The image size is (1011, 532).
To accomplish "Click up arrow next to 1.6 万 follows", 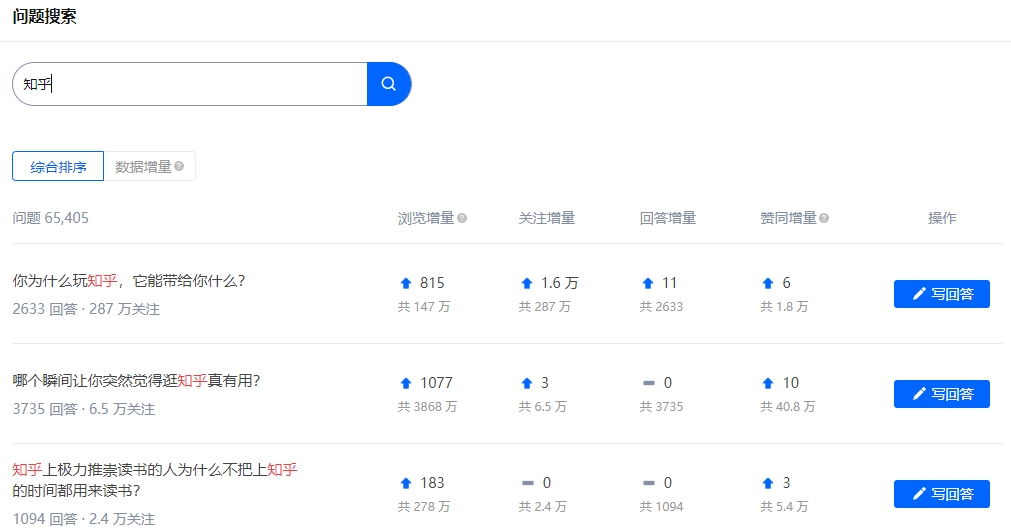I will coord(527,283).
